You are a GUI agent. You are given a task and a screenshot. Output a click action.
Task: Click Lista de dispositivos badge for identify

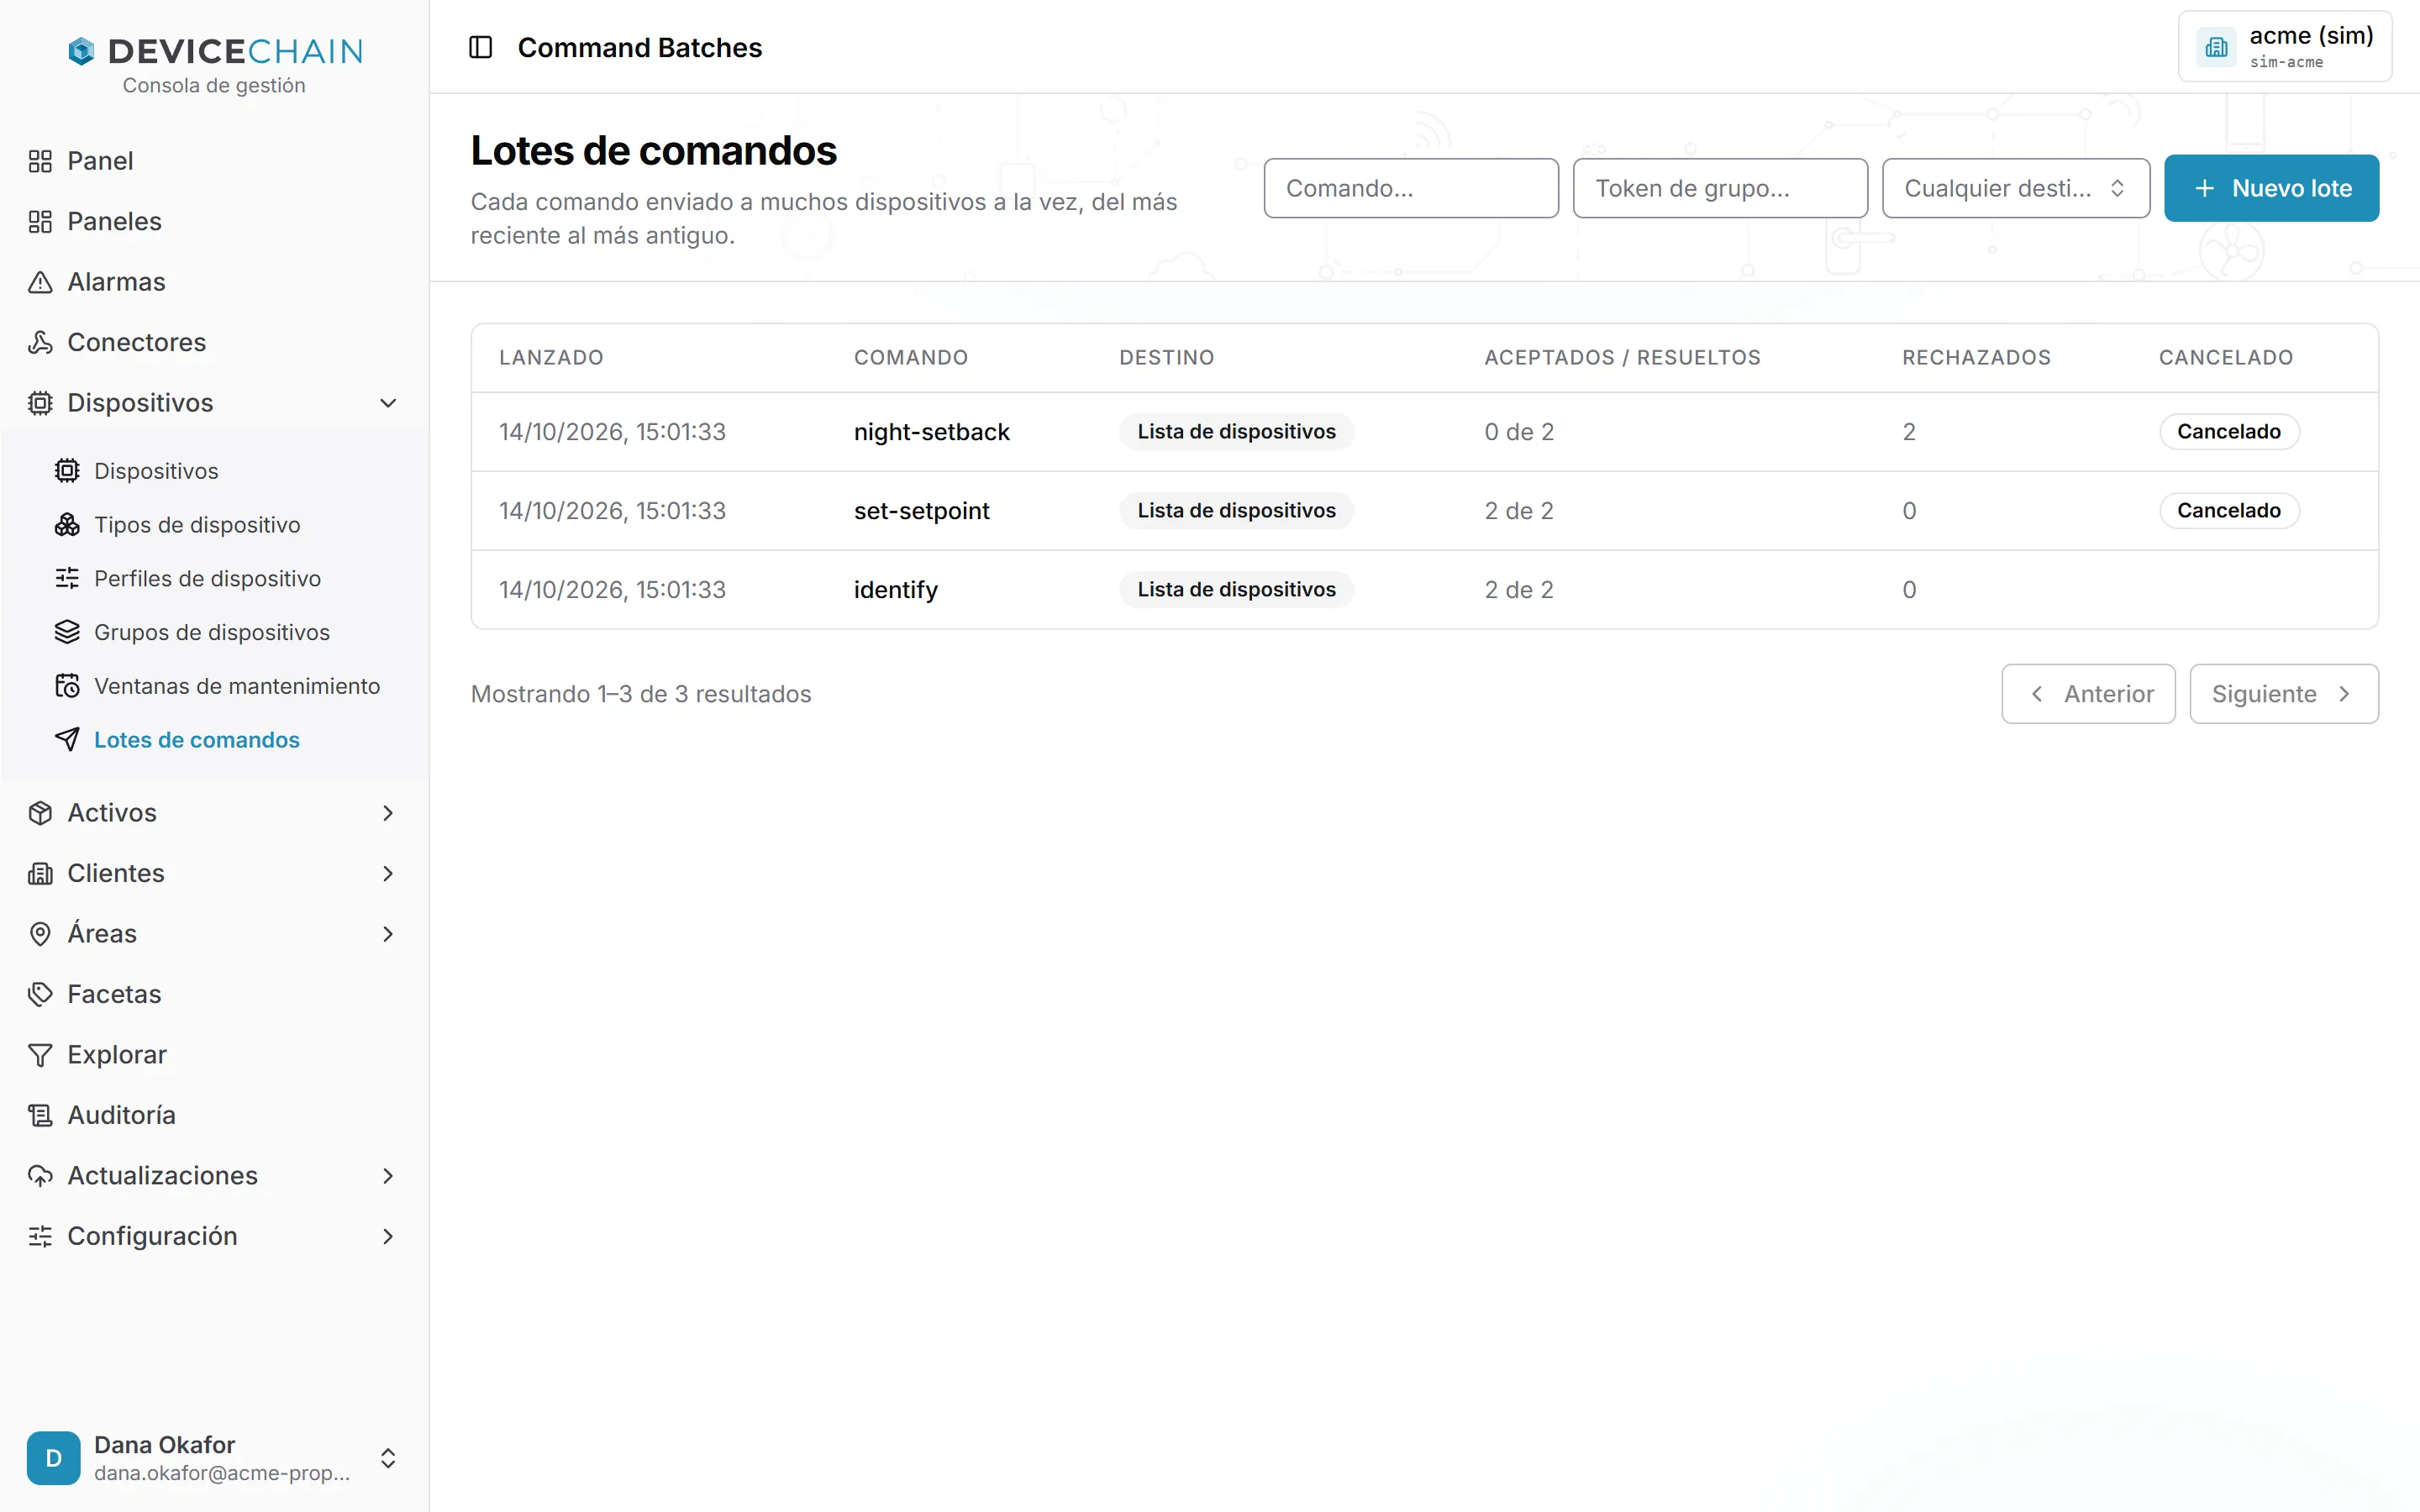click(x=1236, y=590)
